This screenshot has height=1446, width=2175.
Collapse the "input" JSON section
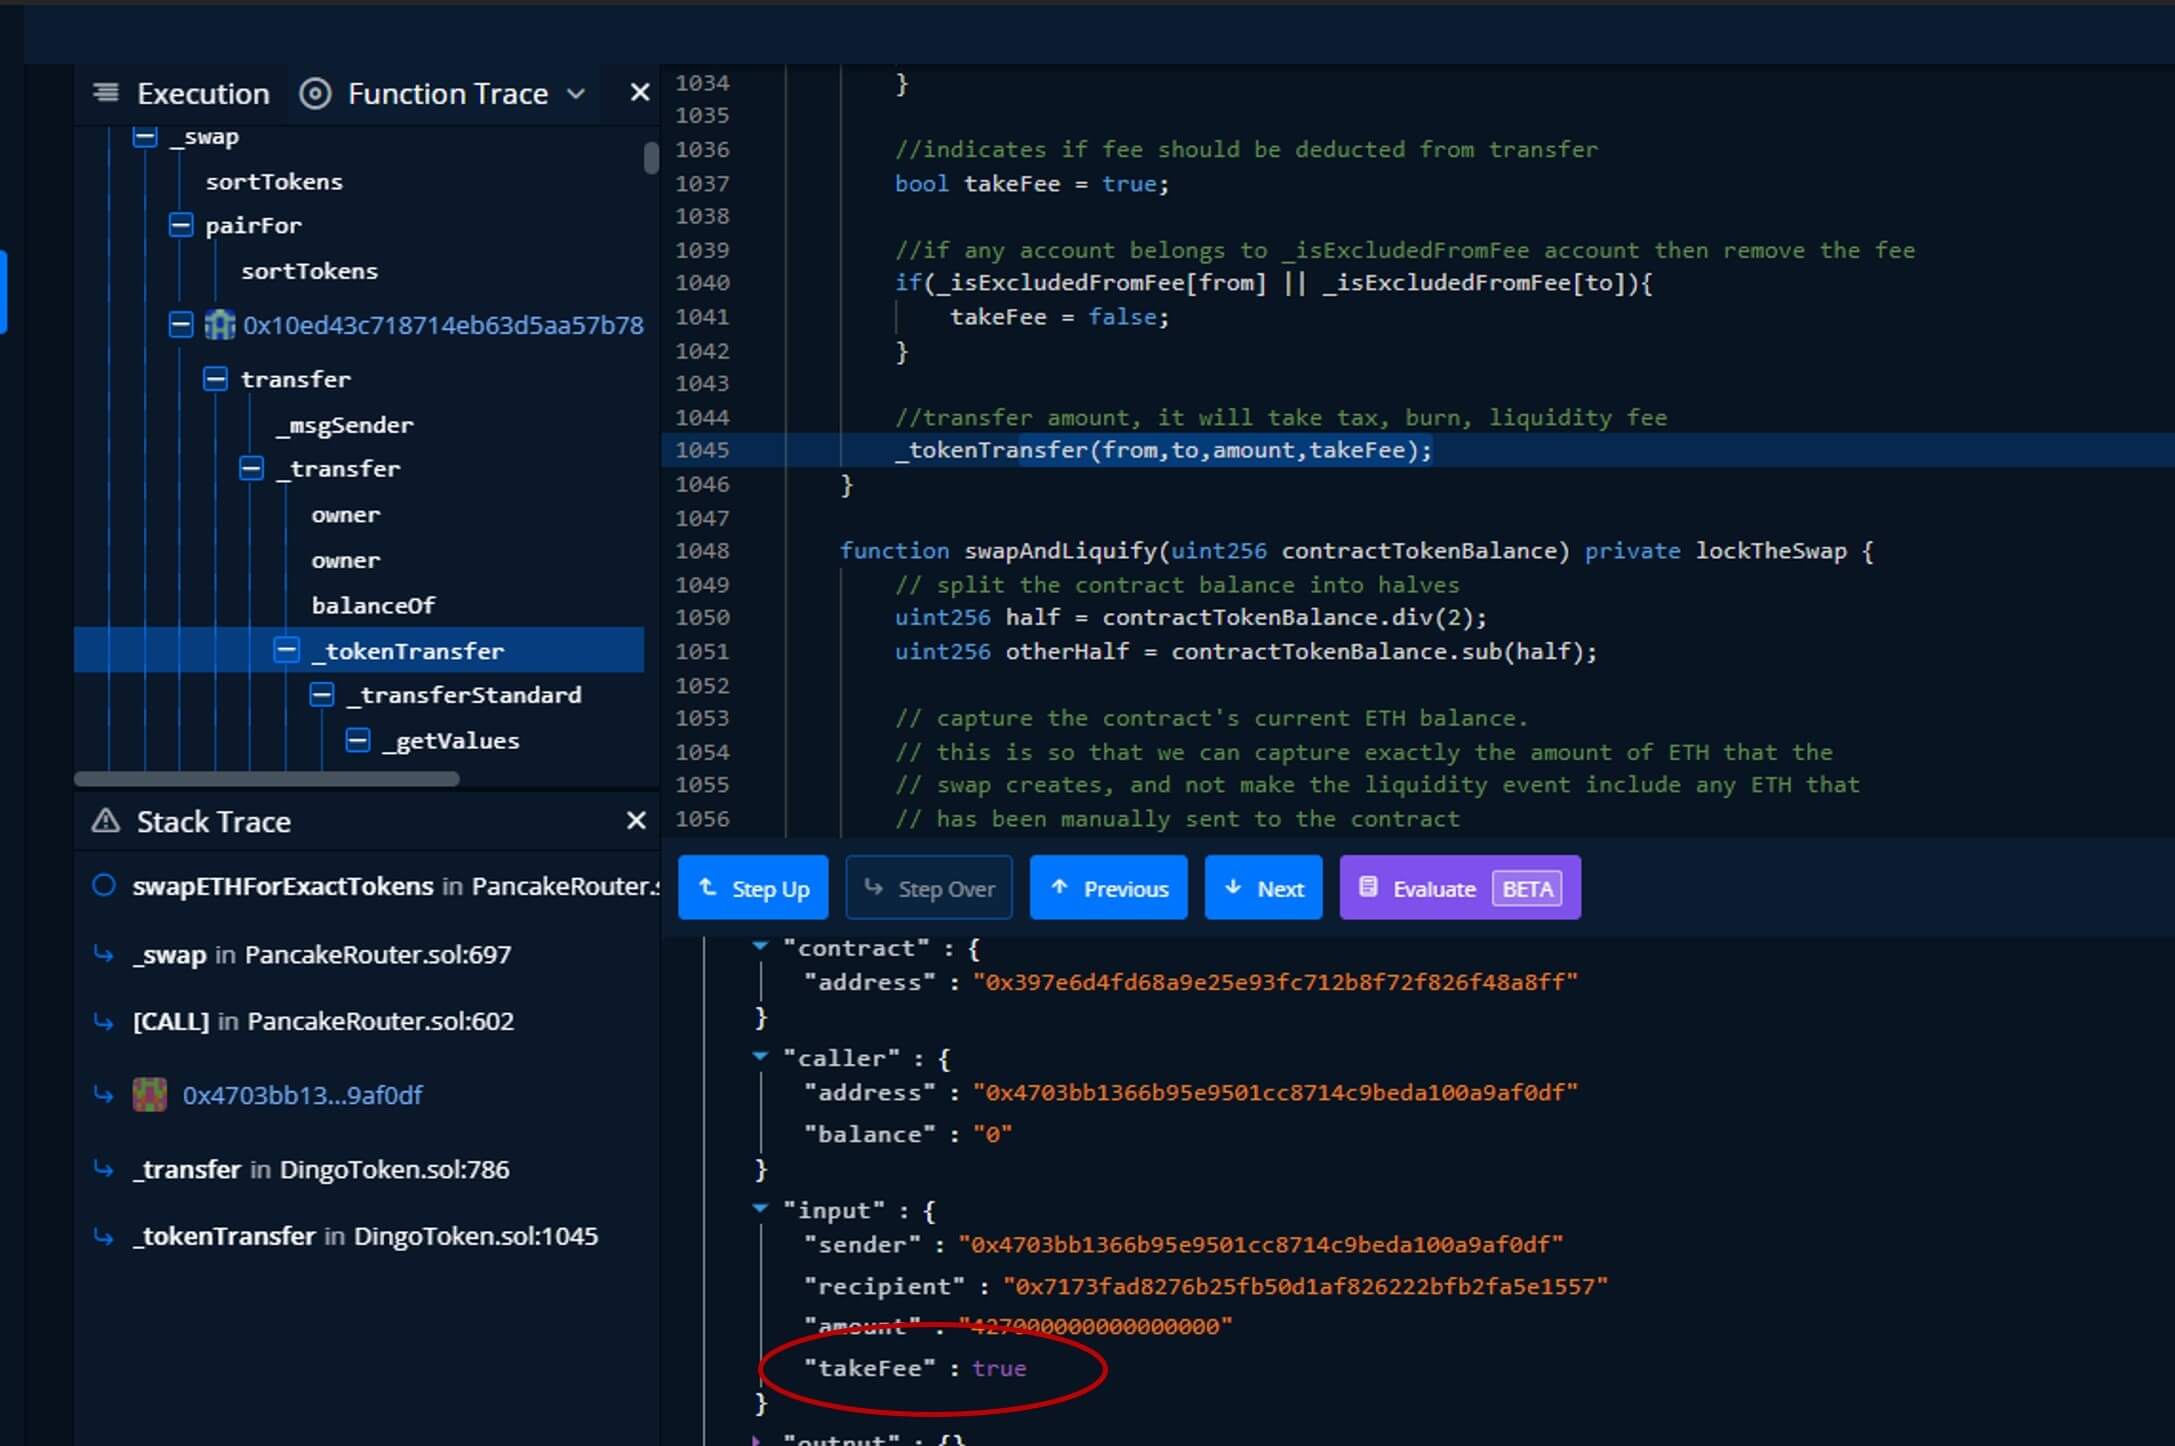click(x=760, y=1209)
